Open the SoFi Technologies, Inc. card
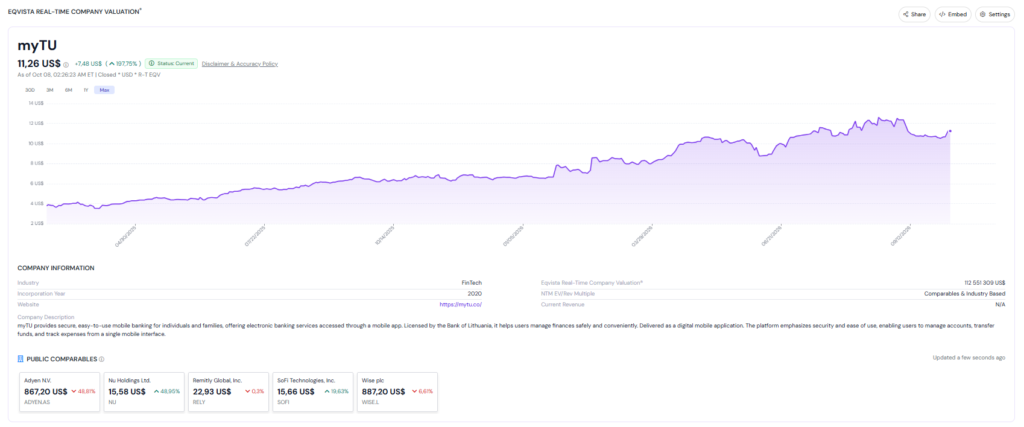 [x=313, y=392]
